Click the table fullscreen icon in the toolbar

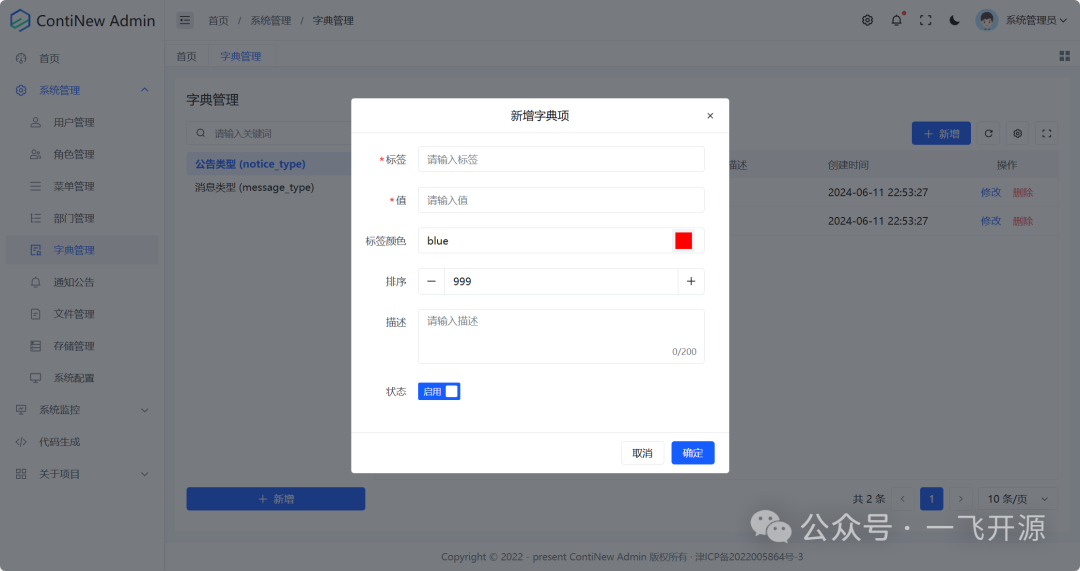click(1046, 134)
